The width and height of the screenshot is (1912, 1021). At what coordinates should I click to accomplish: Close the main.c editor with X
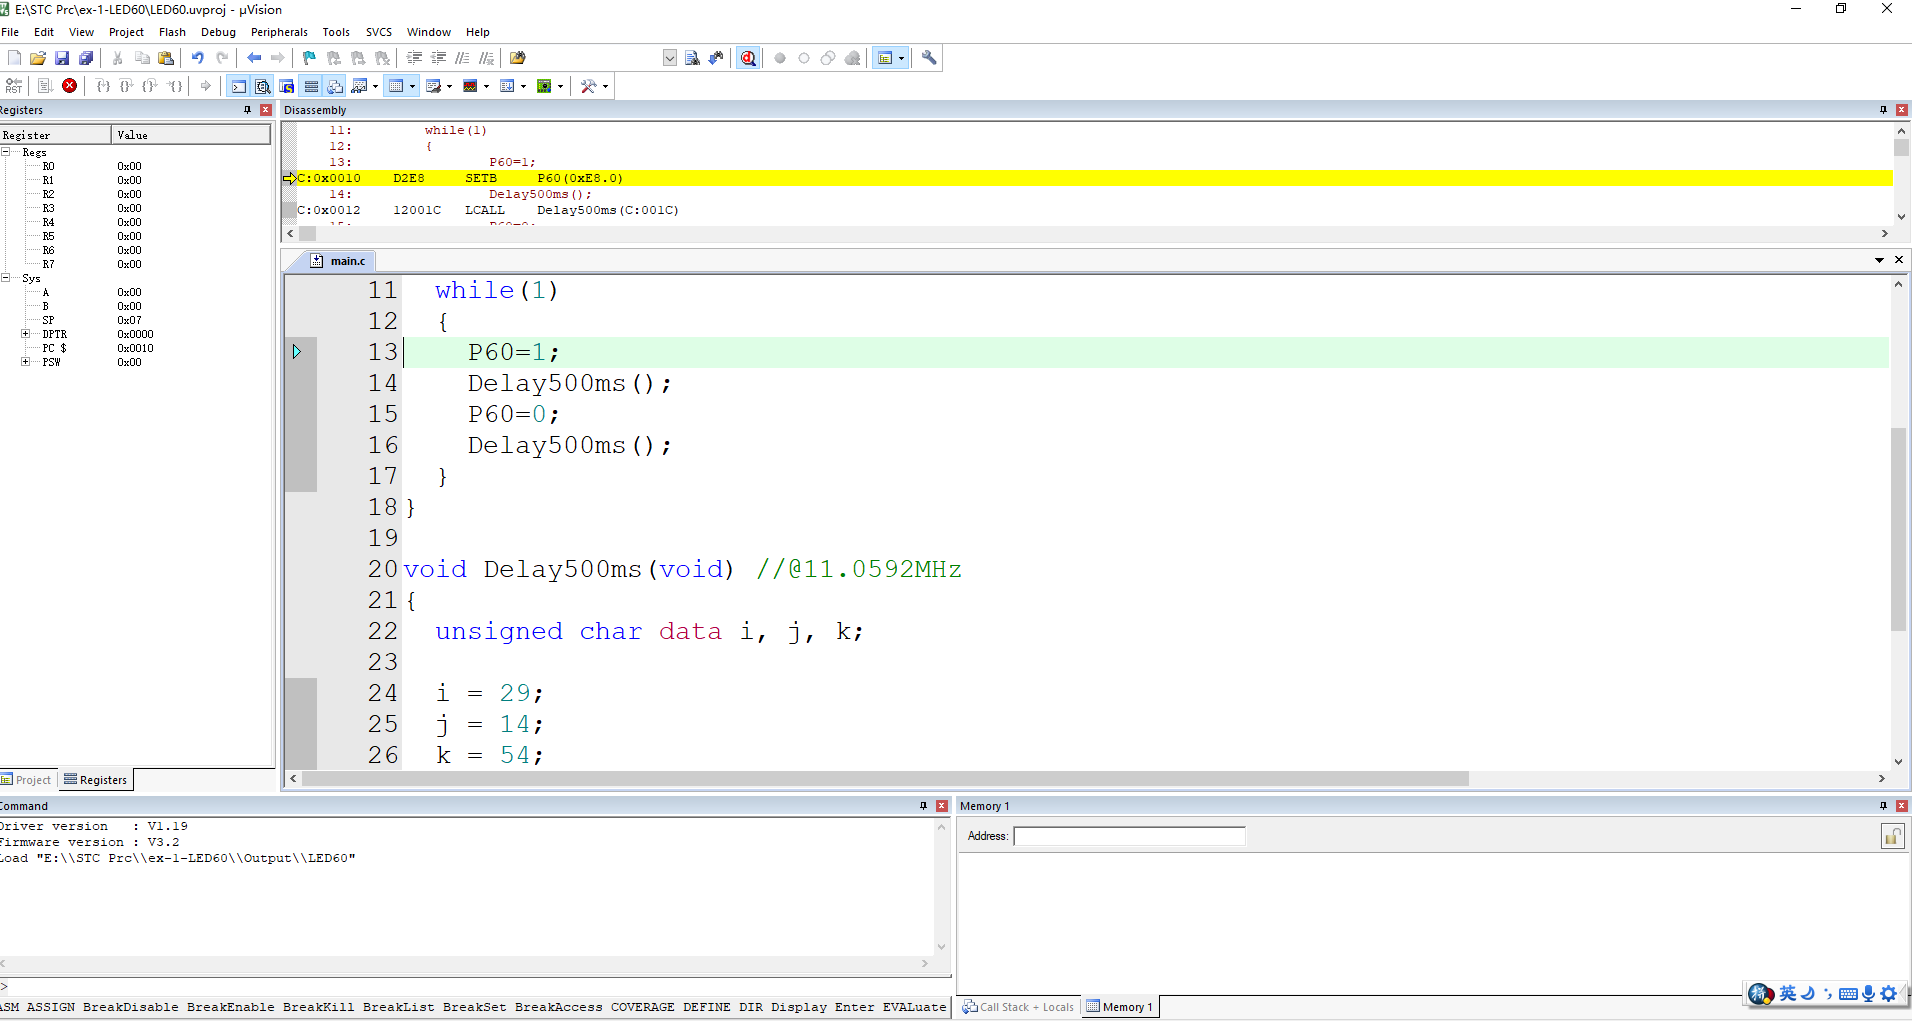point(1898,260)
